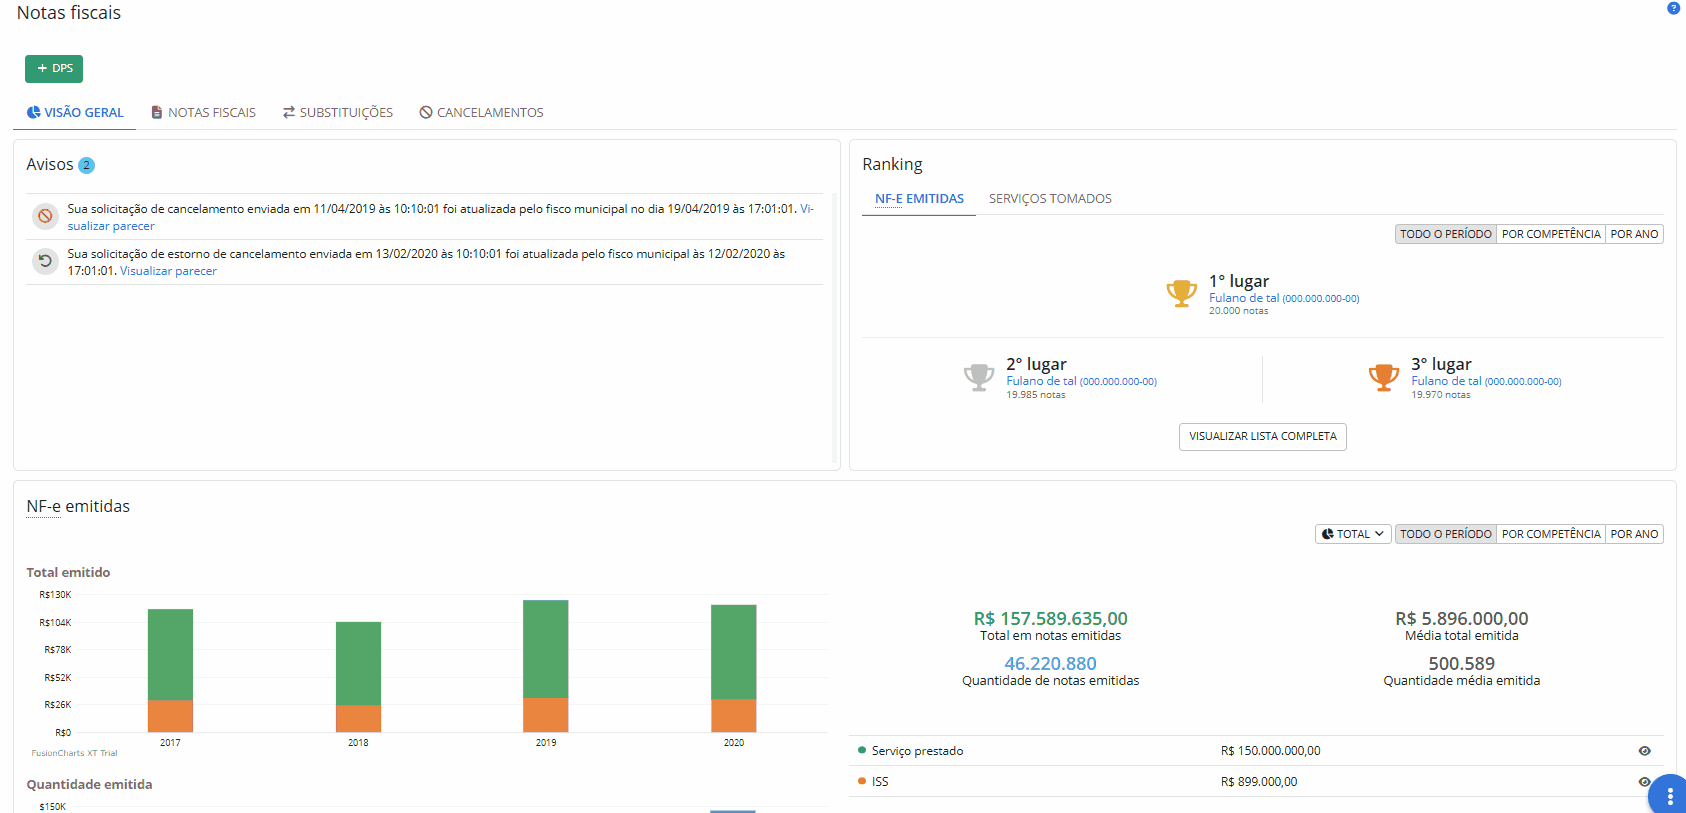Click the gold first place trophy
Screen dimensions: 1686x813
pyautogui.click(x=1181, y=294)
